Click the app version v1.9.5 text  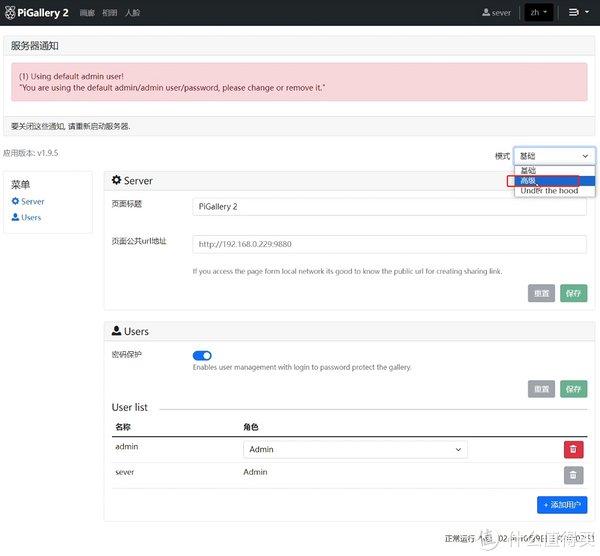[x=31, y=153]
